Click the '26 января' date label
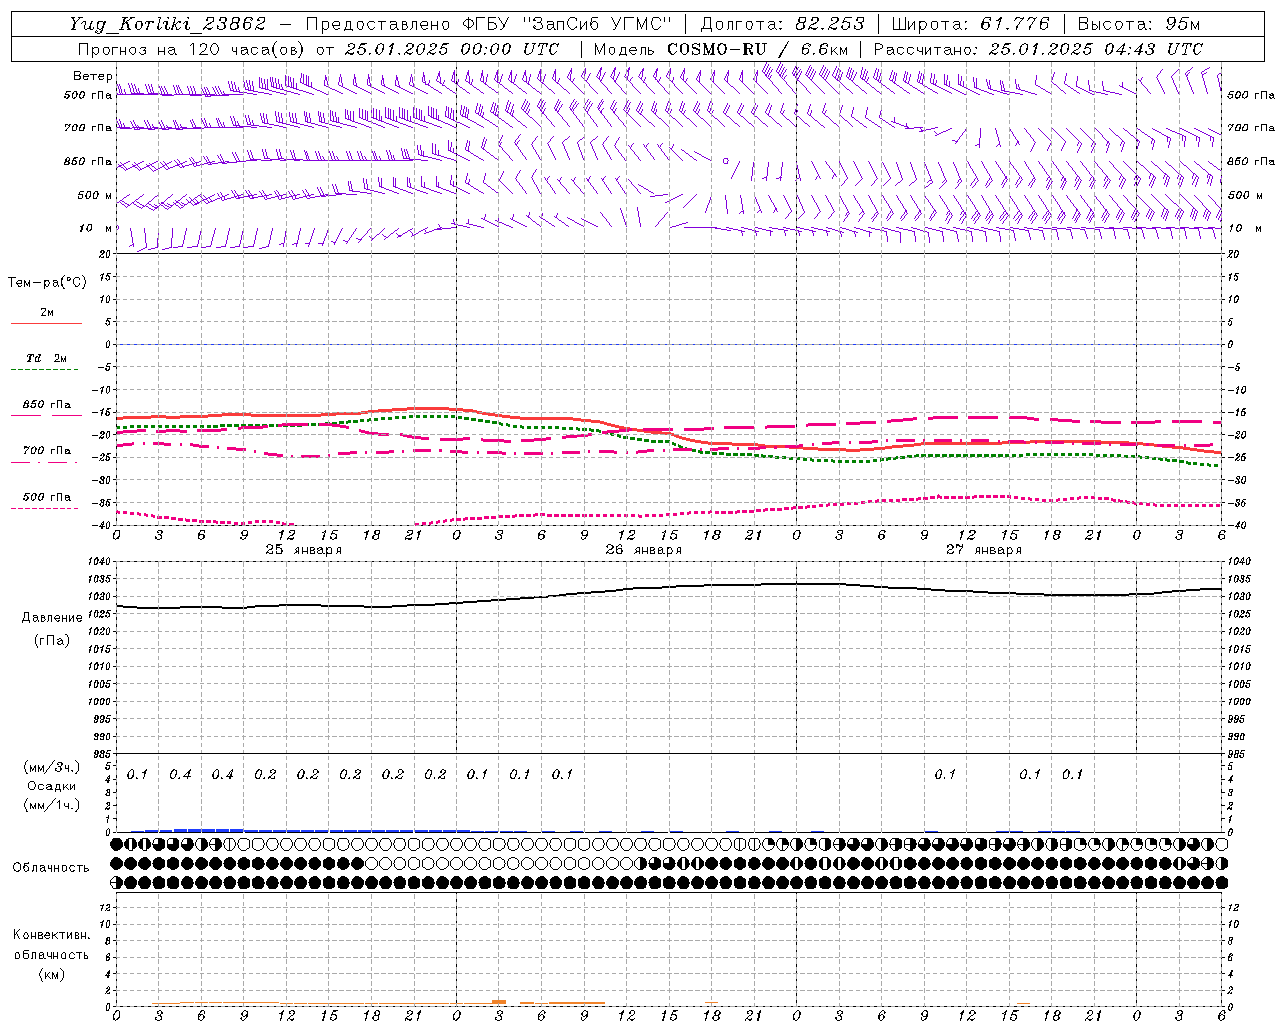The image size is (1280, 1024). pos(643,550)
